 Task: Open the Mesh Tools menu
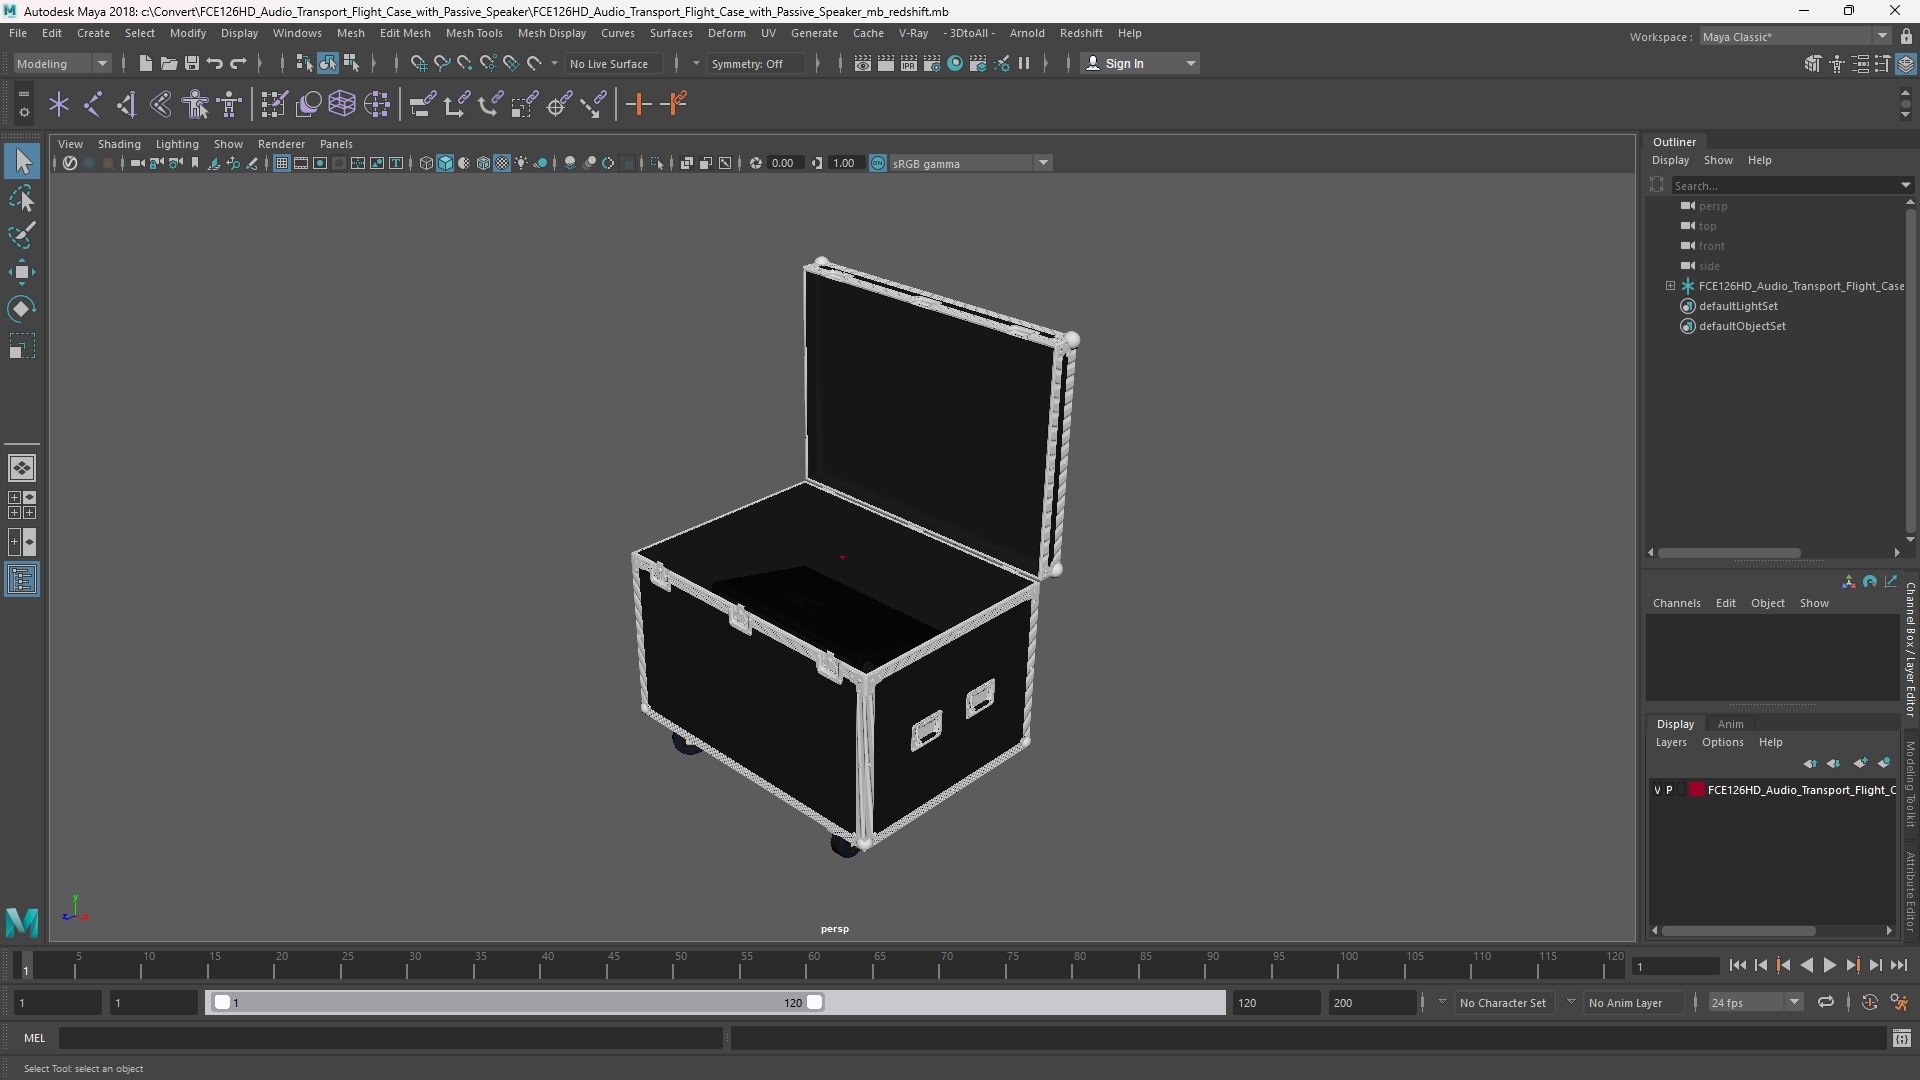point(474,33)
